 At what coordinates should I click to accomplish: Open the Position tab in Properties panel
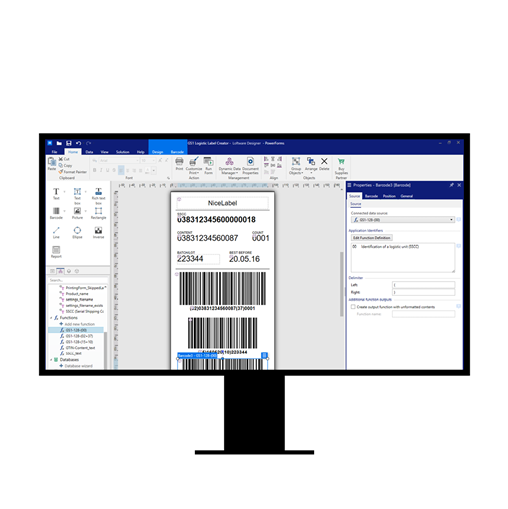(x=389, y=196)
